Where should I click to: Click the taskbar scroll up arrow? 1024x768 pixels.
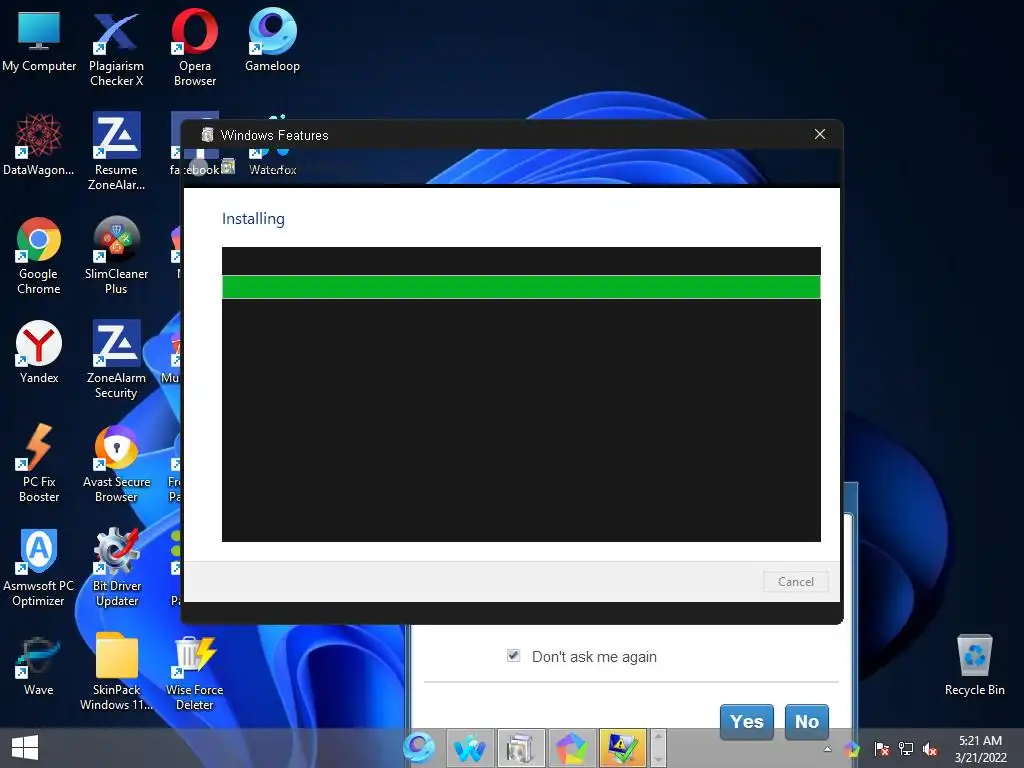(658, 738)
